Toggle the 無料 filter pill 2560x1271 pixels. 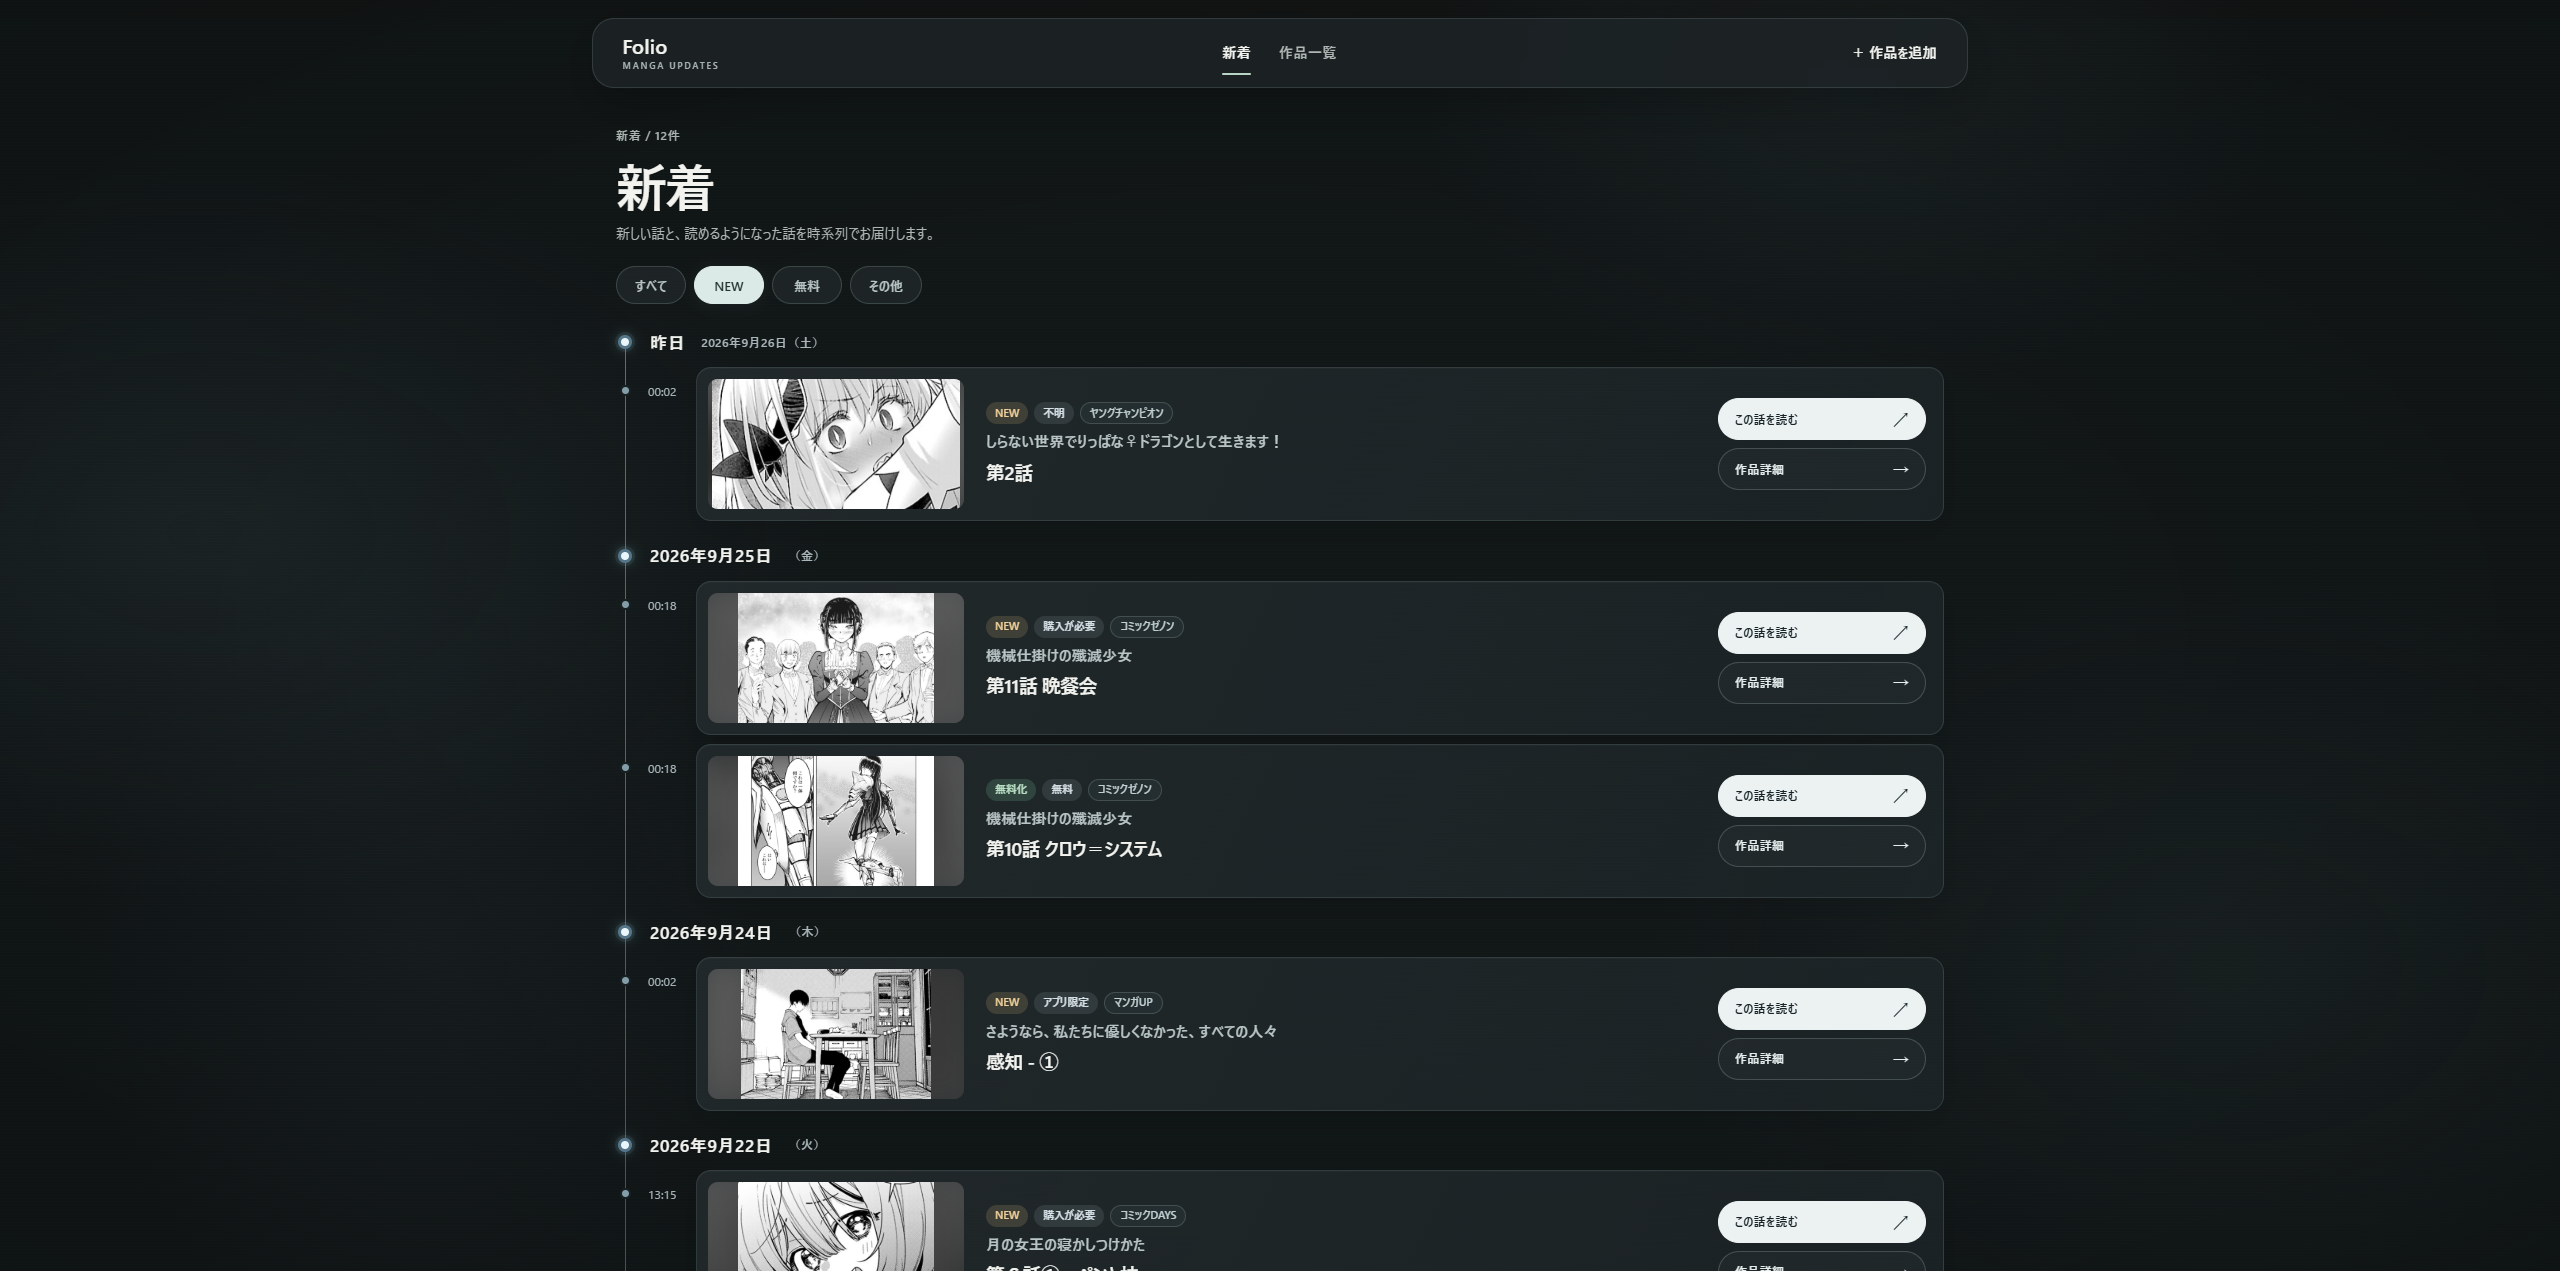tap(807, 286)
